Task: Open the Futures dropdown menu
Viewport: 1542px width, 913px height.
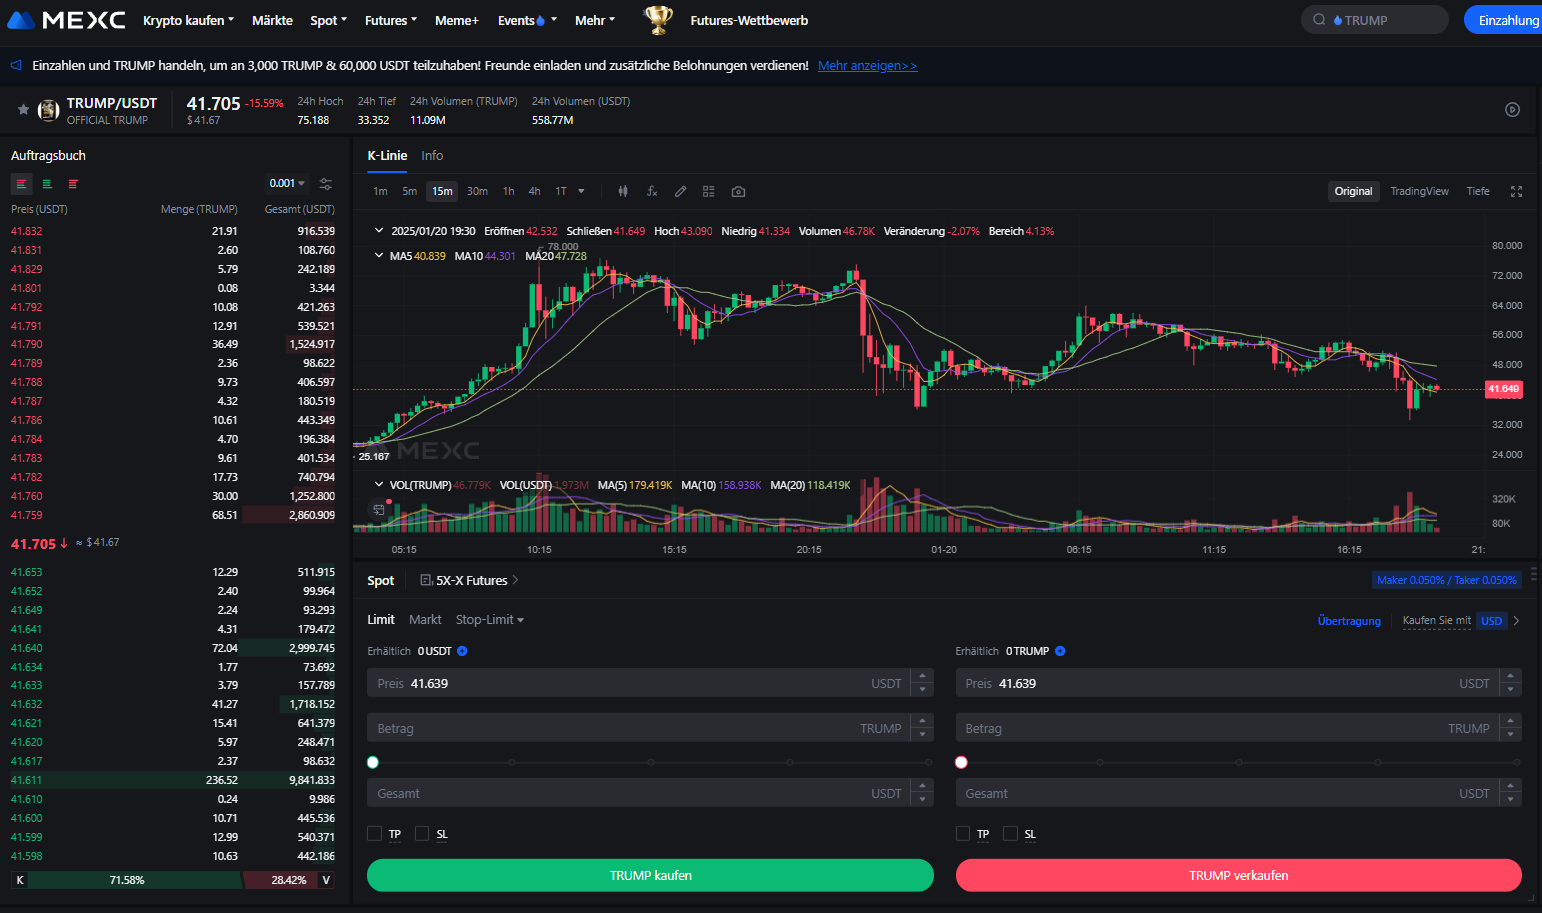Action: tap(391, 20)
